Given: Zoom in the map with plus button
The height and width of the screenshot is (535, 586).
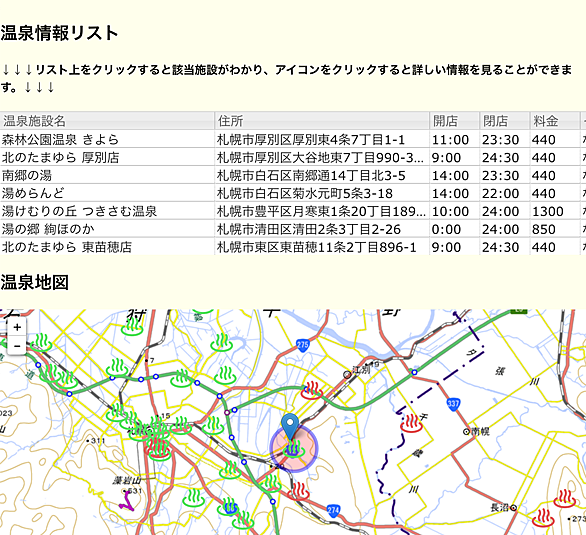Looking at the screenshot, I should click(17, 327).
